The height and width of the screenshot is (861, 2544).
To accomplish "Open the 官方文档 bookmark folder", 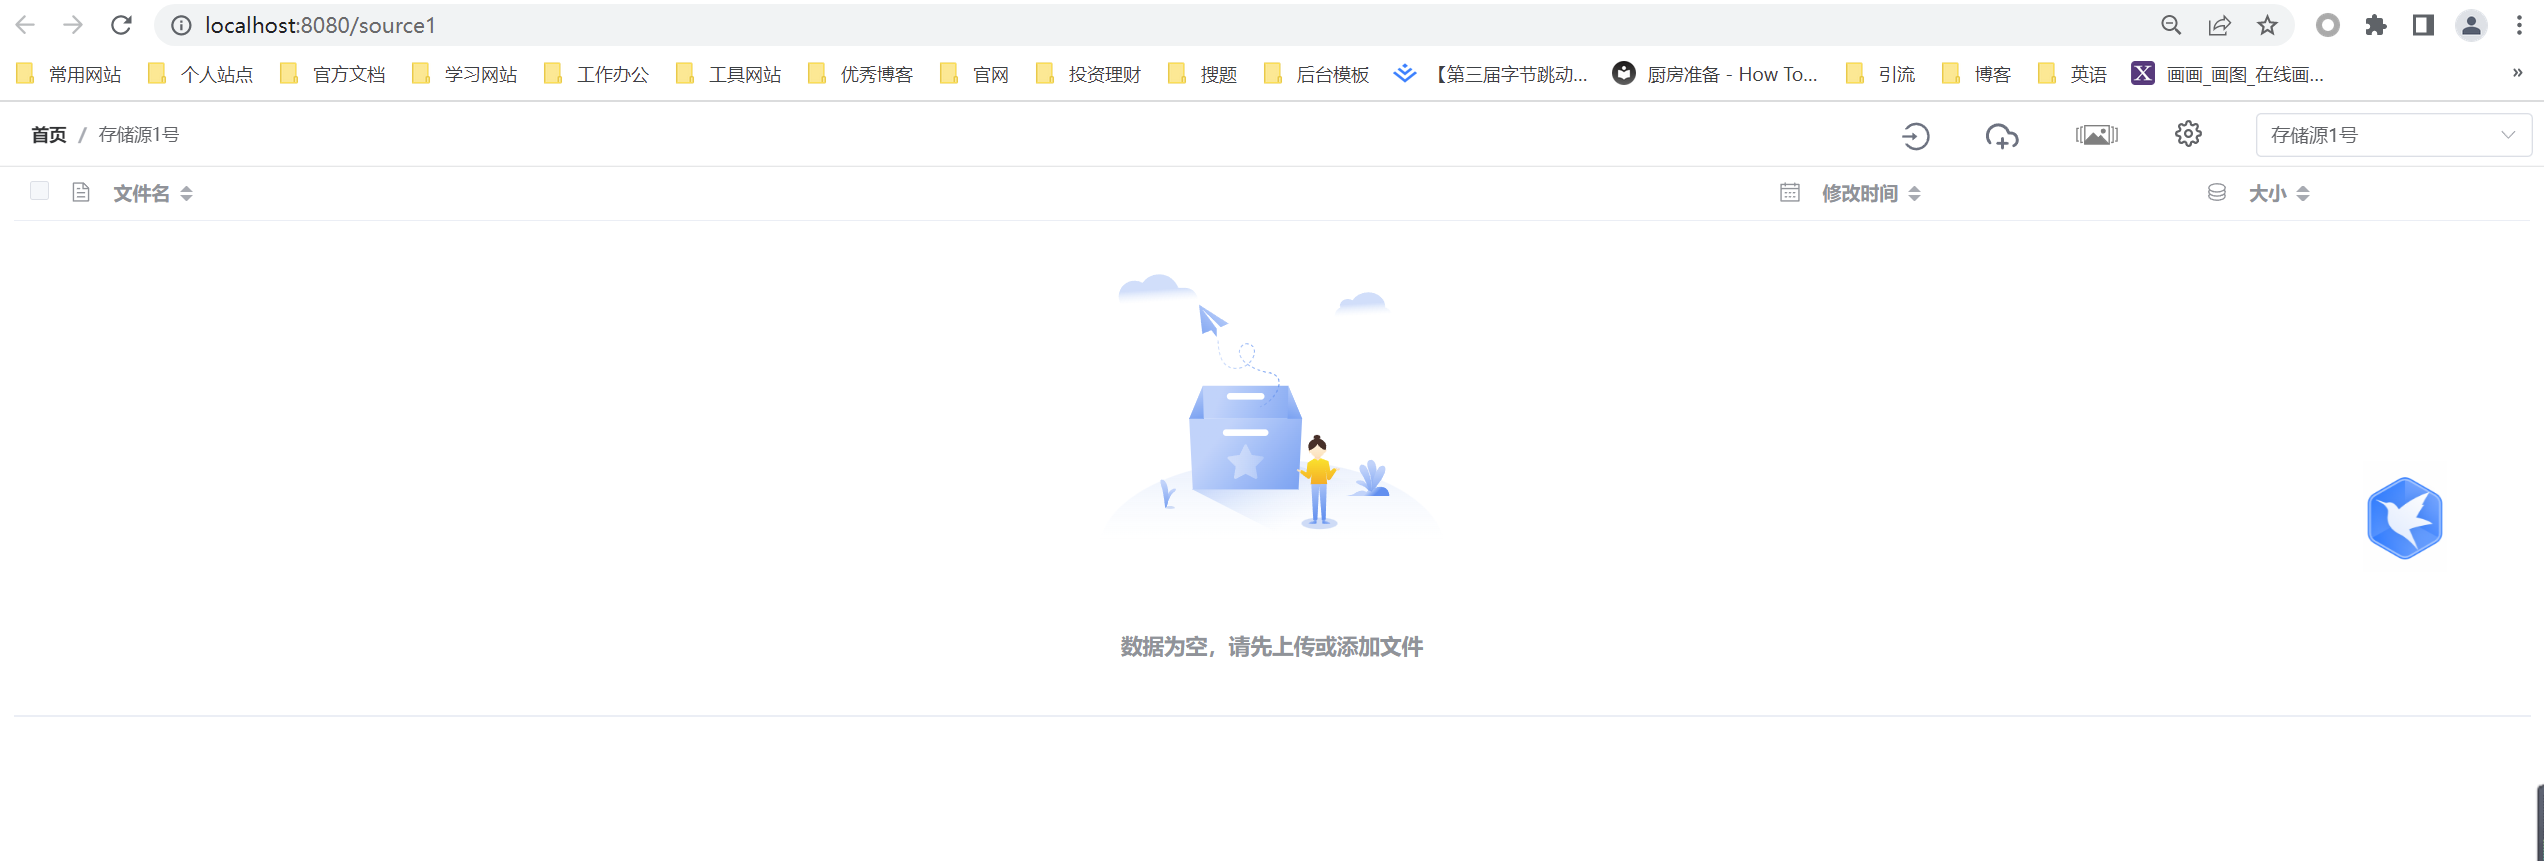I will point(333,74).
